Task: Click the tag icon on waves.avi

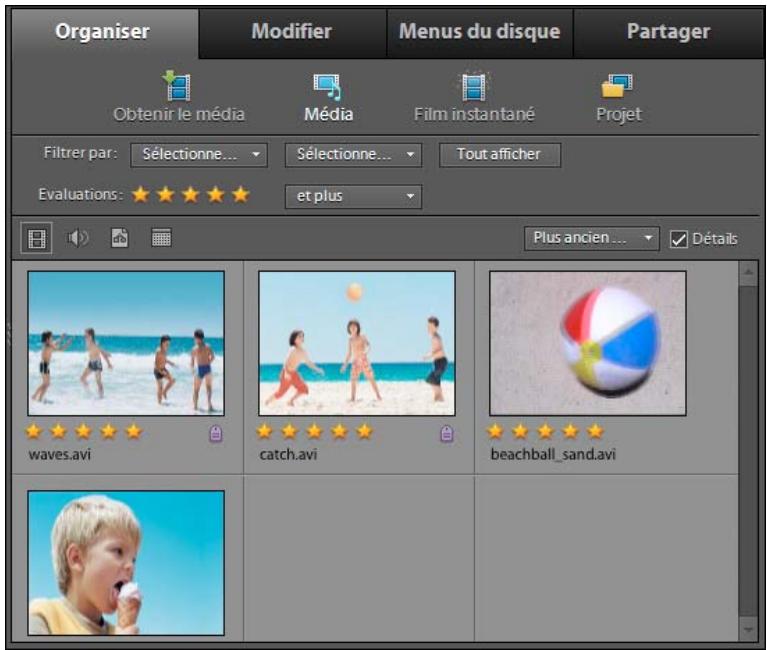Action: [x=216, y=433]
